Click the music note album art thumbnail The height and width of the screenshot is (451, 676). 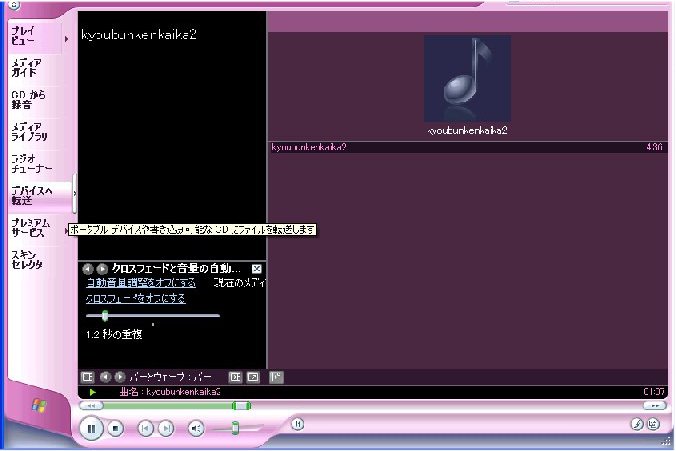(x=467, y=78)
